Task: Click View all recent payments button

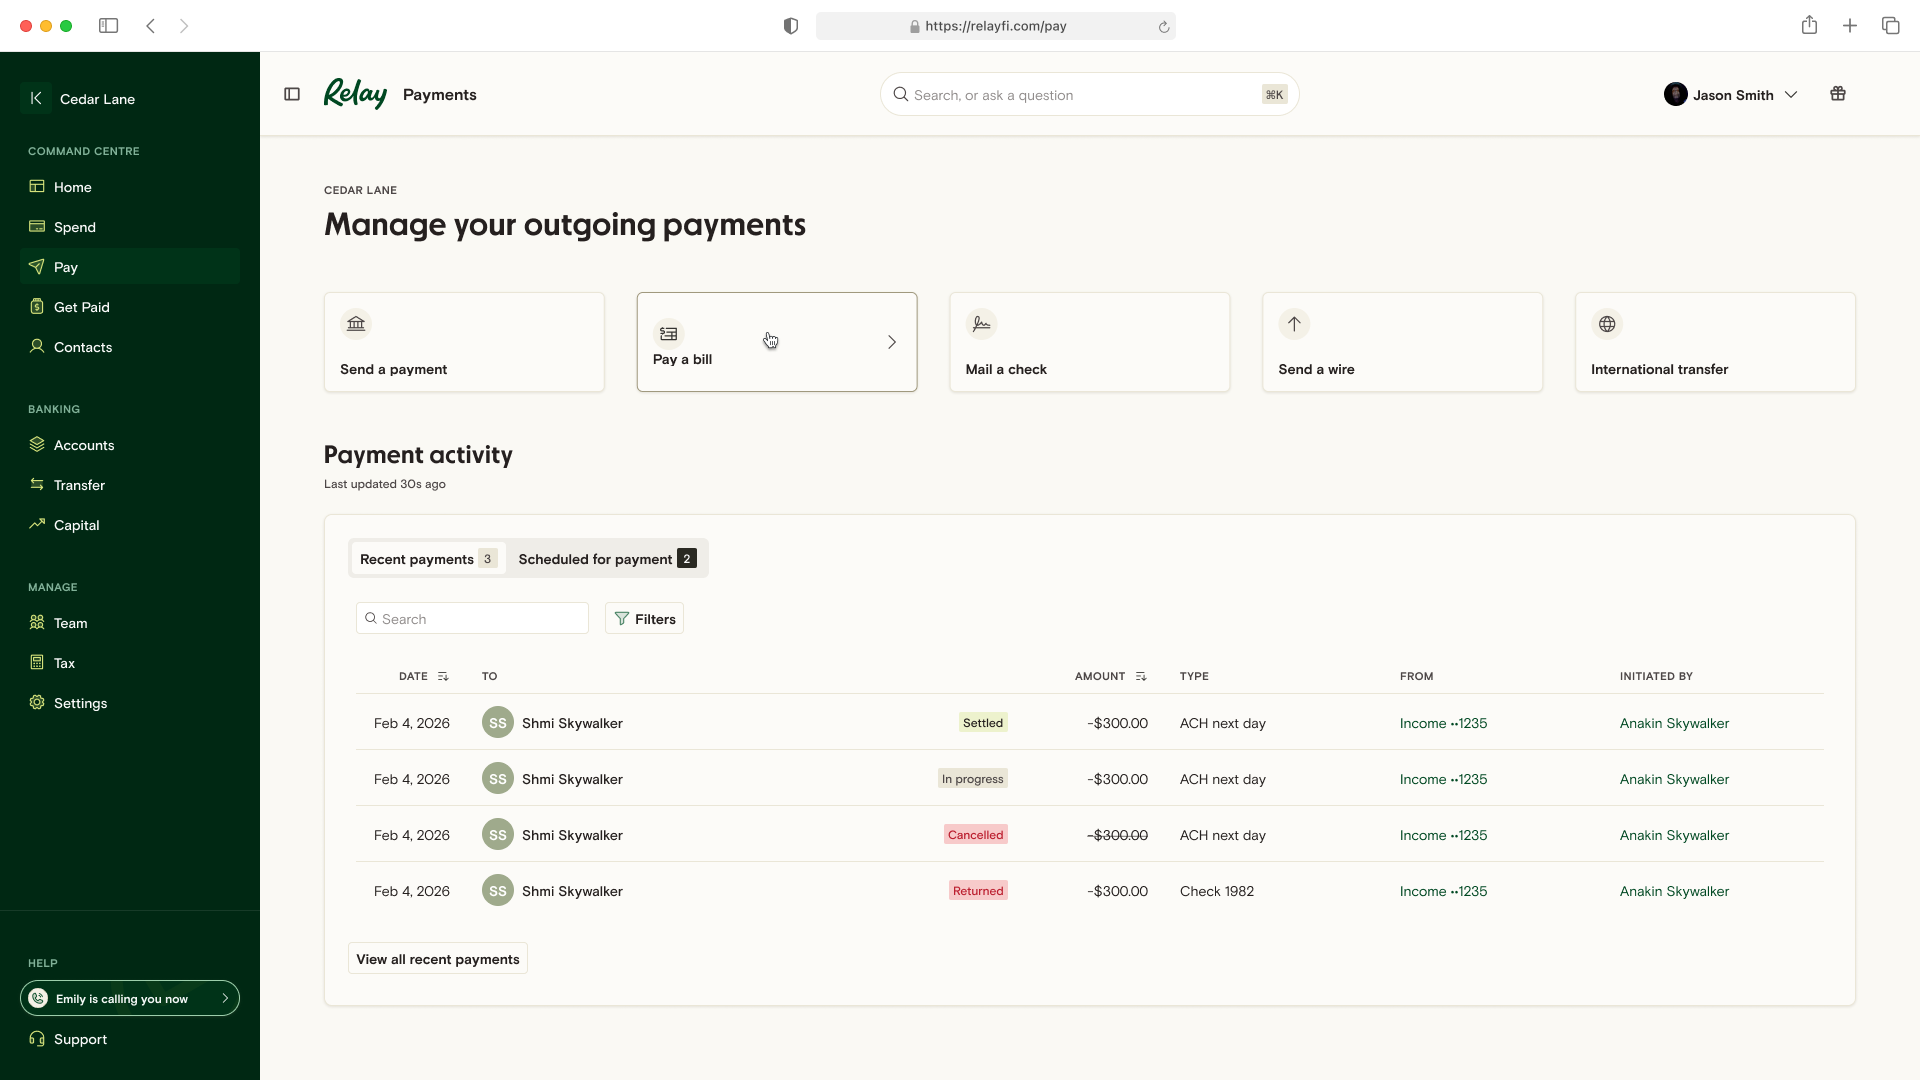Action: coord(437,959)
